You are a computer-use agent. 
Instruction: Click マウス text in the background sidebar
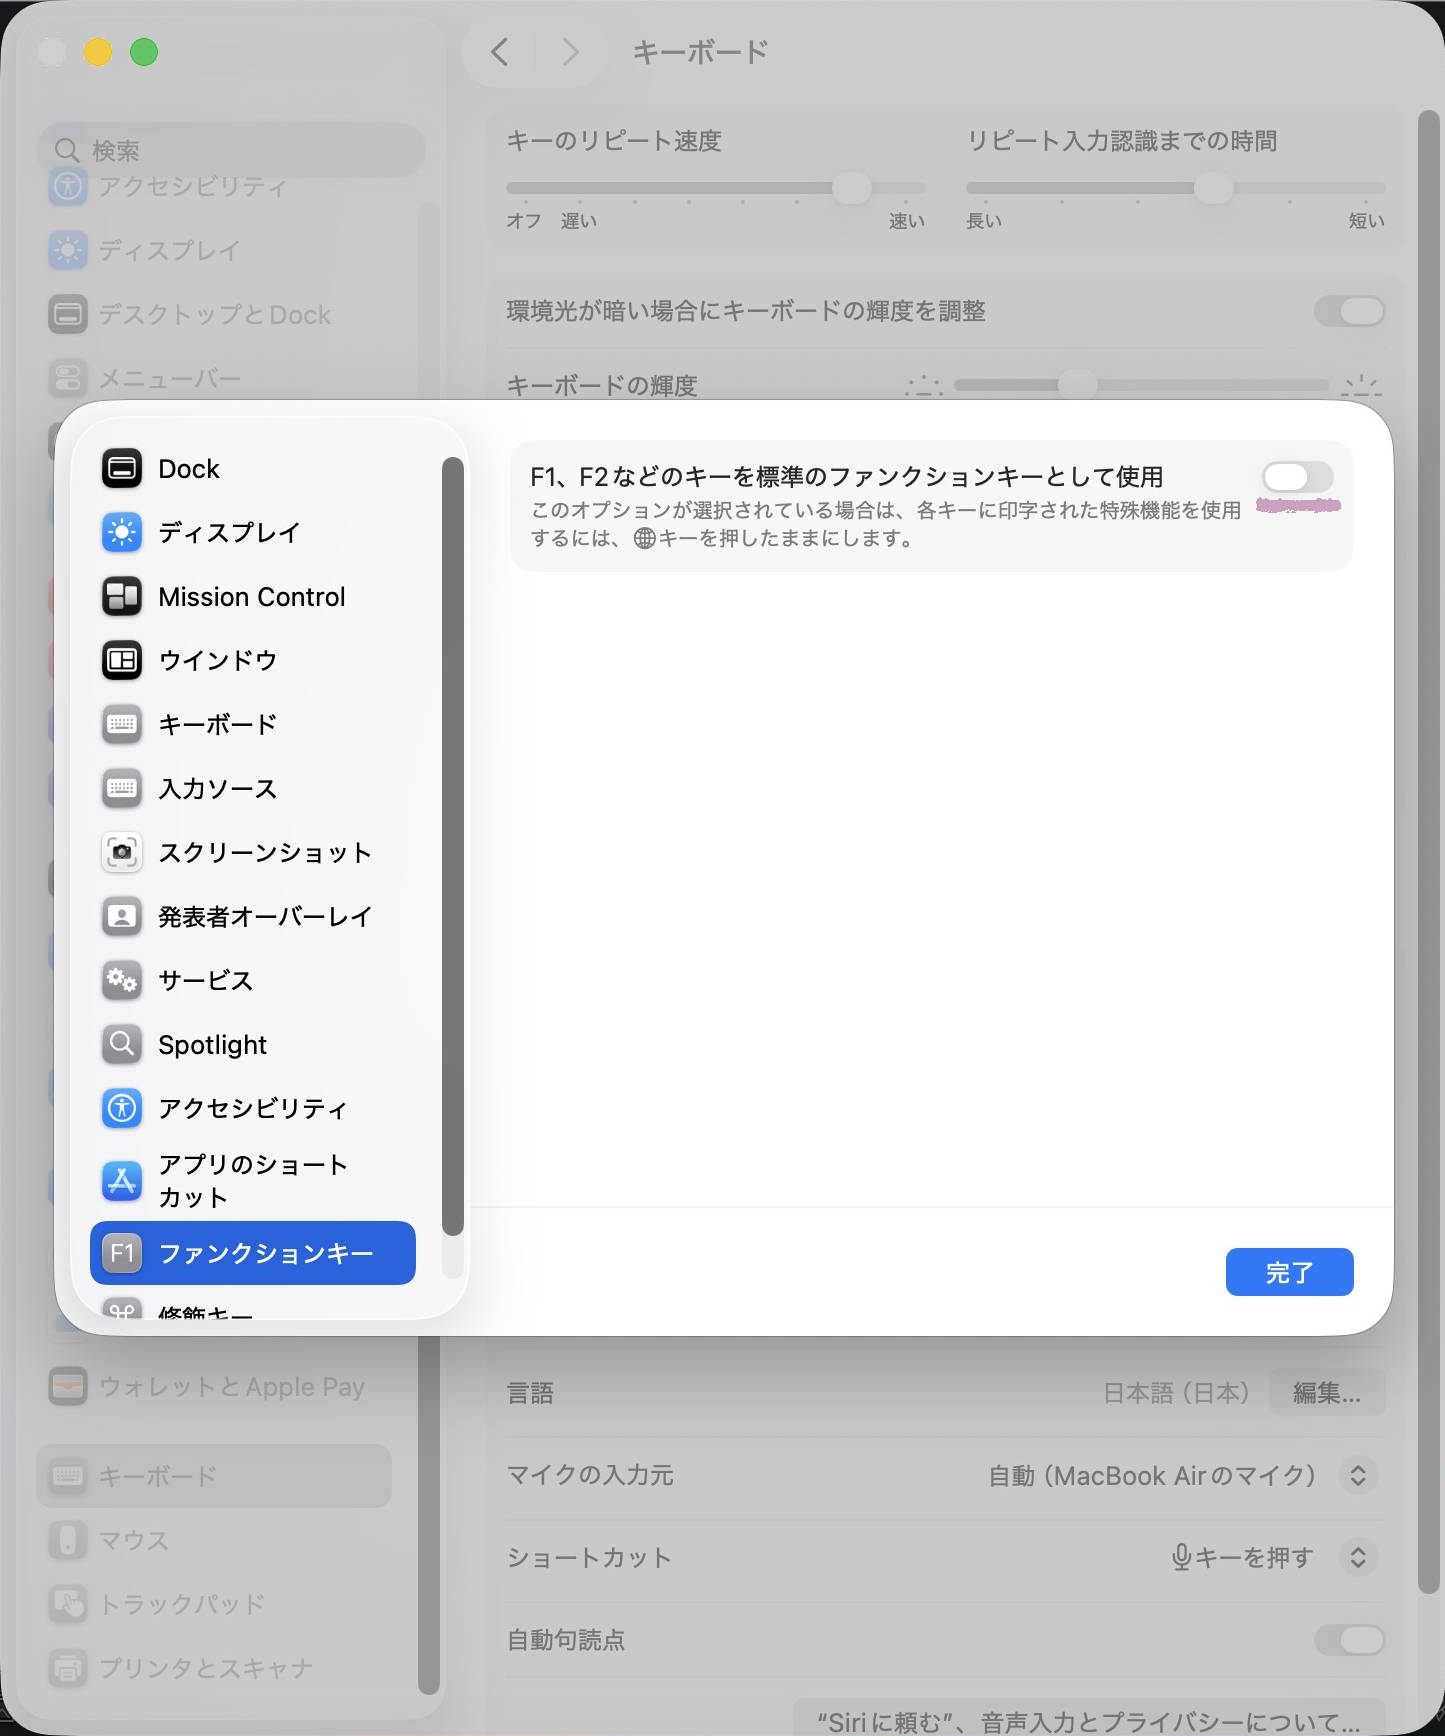[134, 1540]
